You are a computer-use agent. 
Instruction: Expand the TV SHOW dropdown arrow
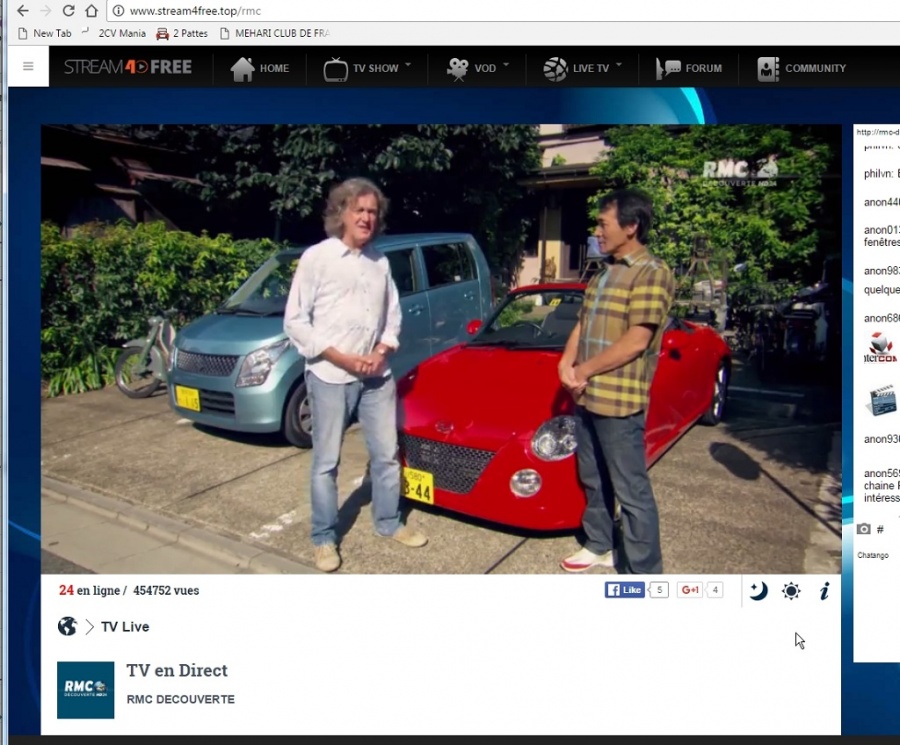408,65
